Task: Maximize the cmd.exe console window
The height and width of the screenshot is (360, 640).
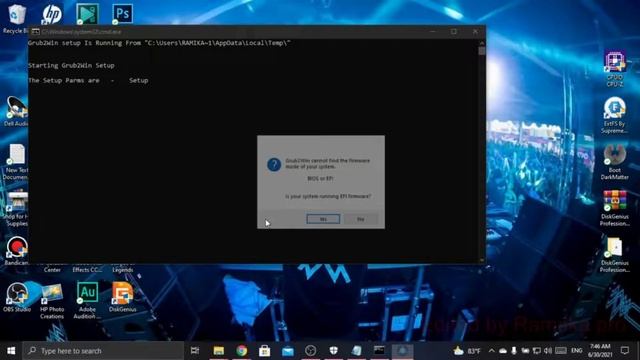Action: click(x=454, y=31)
